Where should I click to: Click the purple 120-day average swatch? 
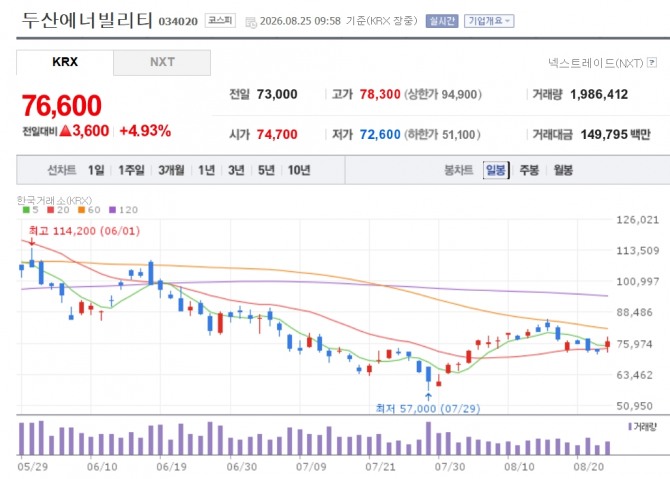pyautogui.click(x=112, y=210)
